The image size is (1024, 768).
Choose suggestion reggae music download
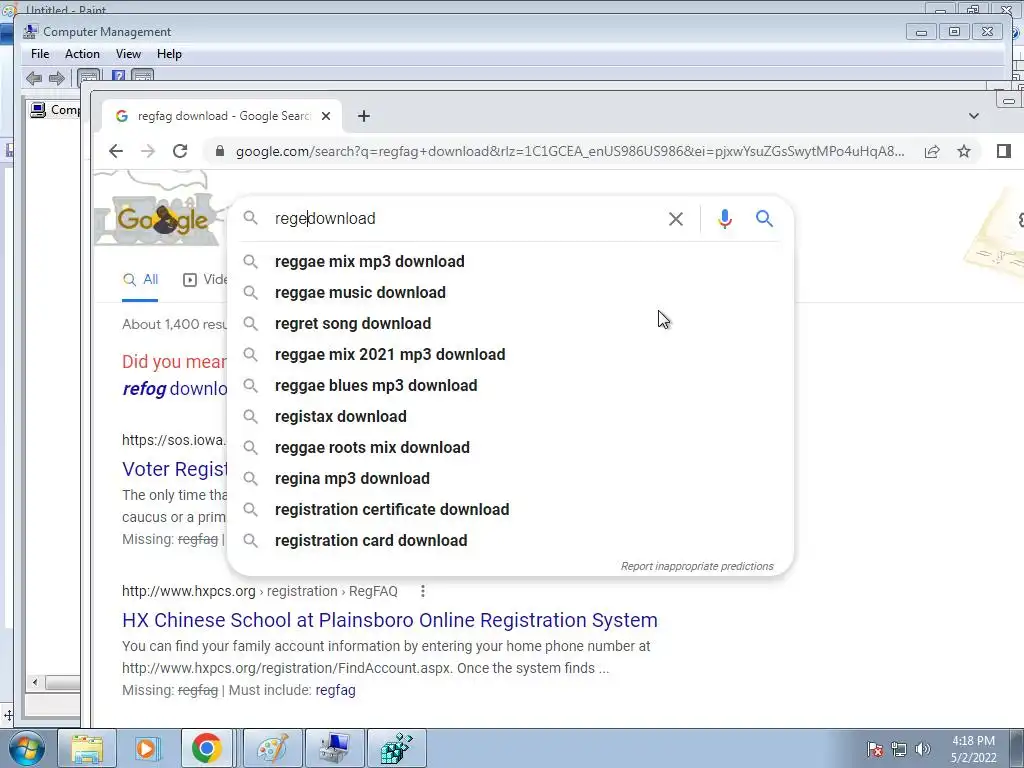pyautogui.click(x=510, y=293)
